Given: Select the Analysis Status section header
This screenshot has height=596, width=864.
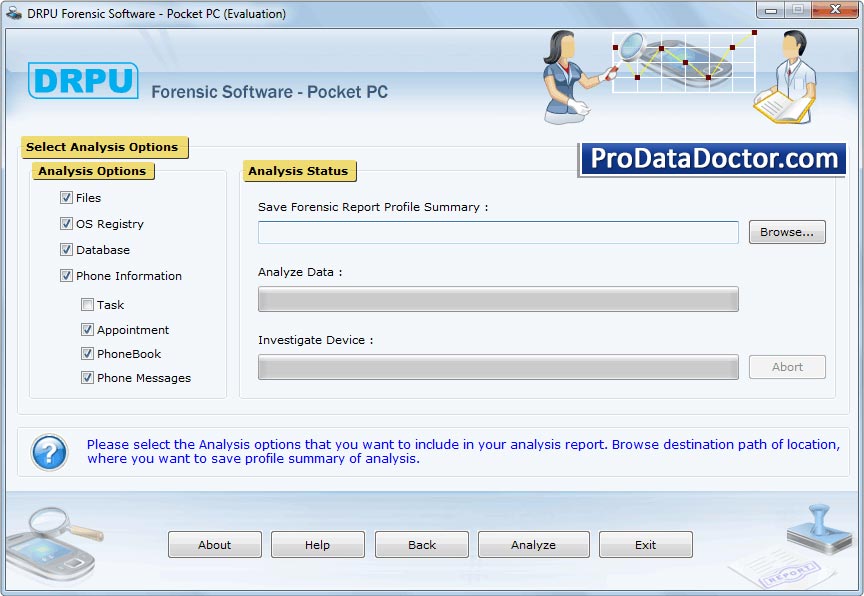Looking at the screenshot, I should (299, 171).
